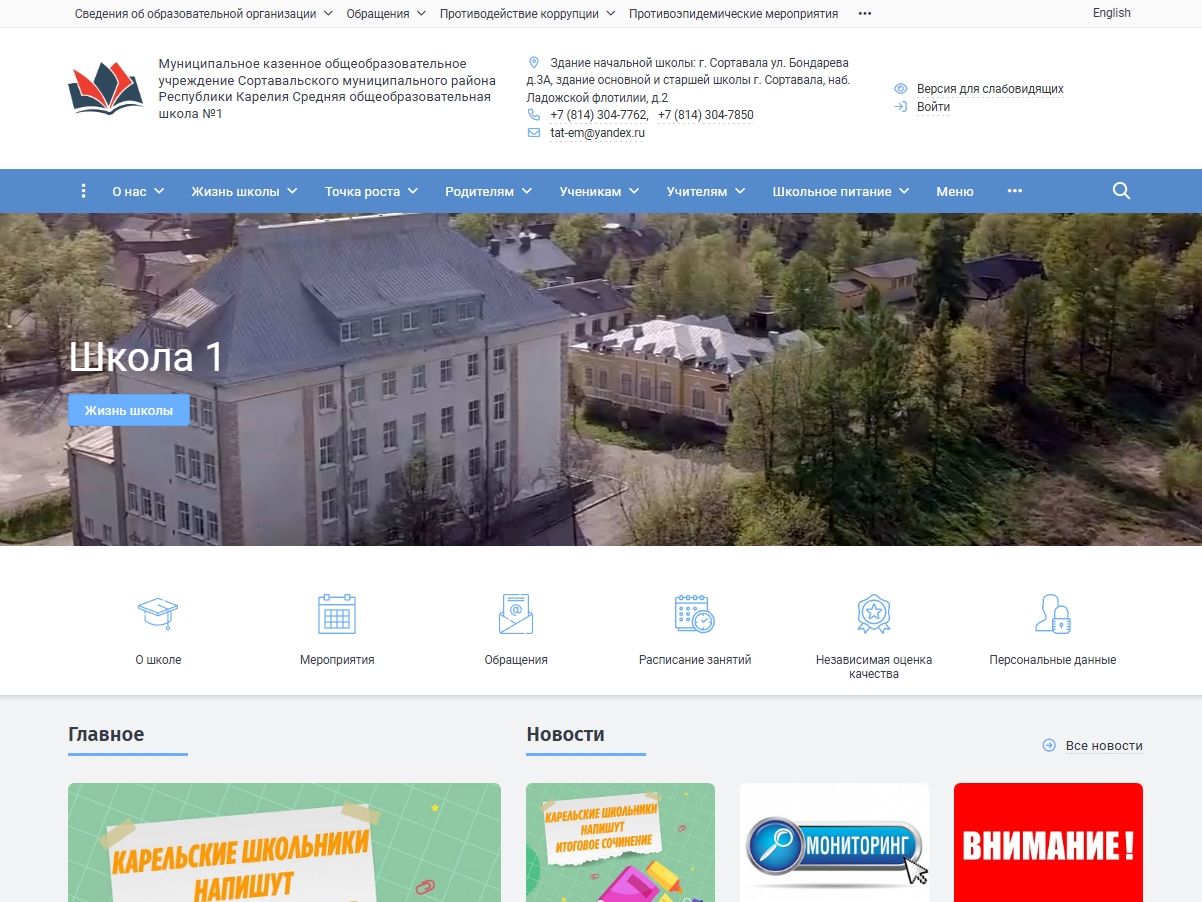1202x902 pixels.
Task: Switch the site language to English
Action: point(1111,13)
